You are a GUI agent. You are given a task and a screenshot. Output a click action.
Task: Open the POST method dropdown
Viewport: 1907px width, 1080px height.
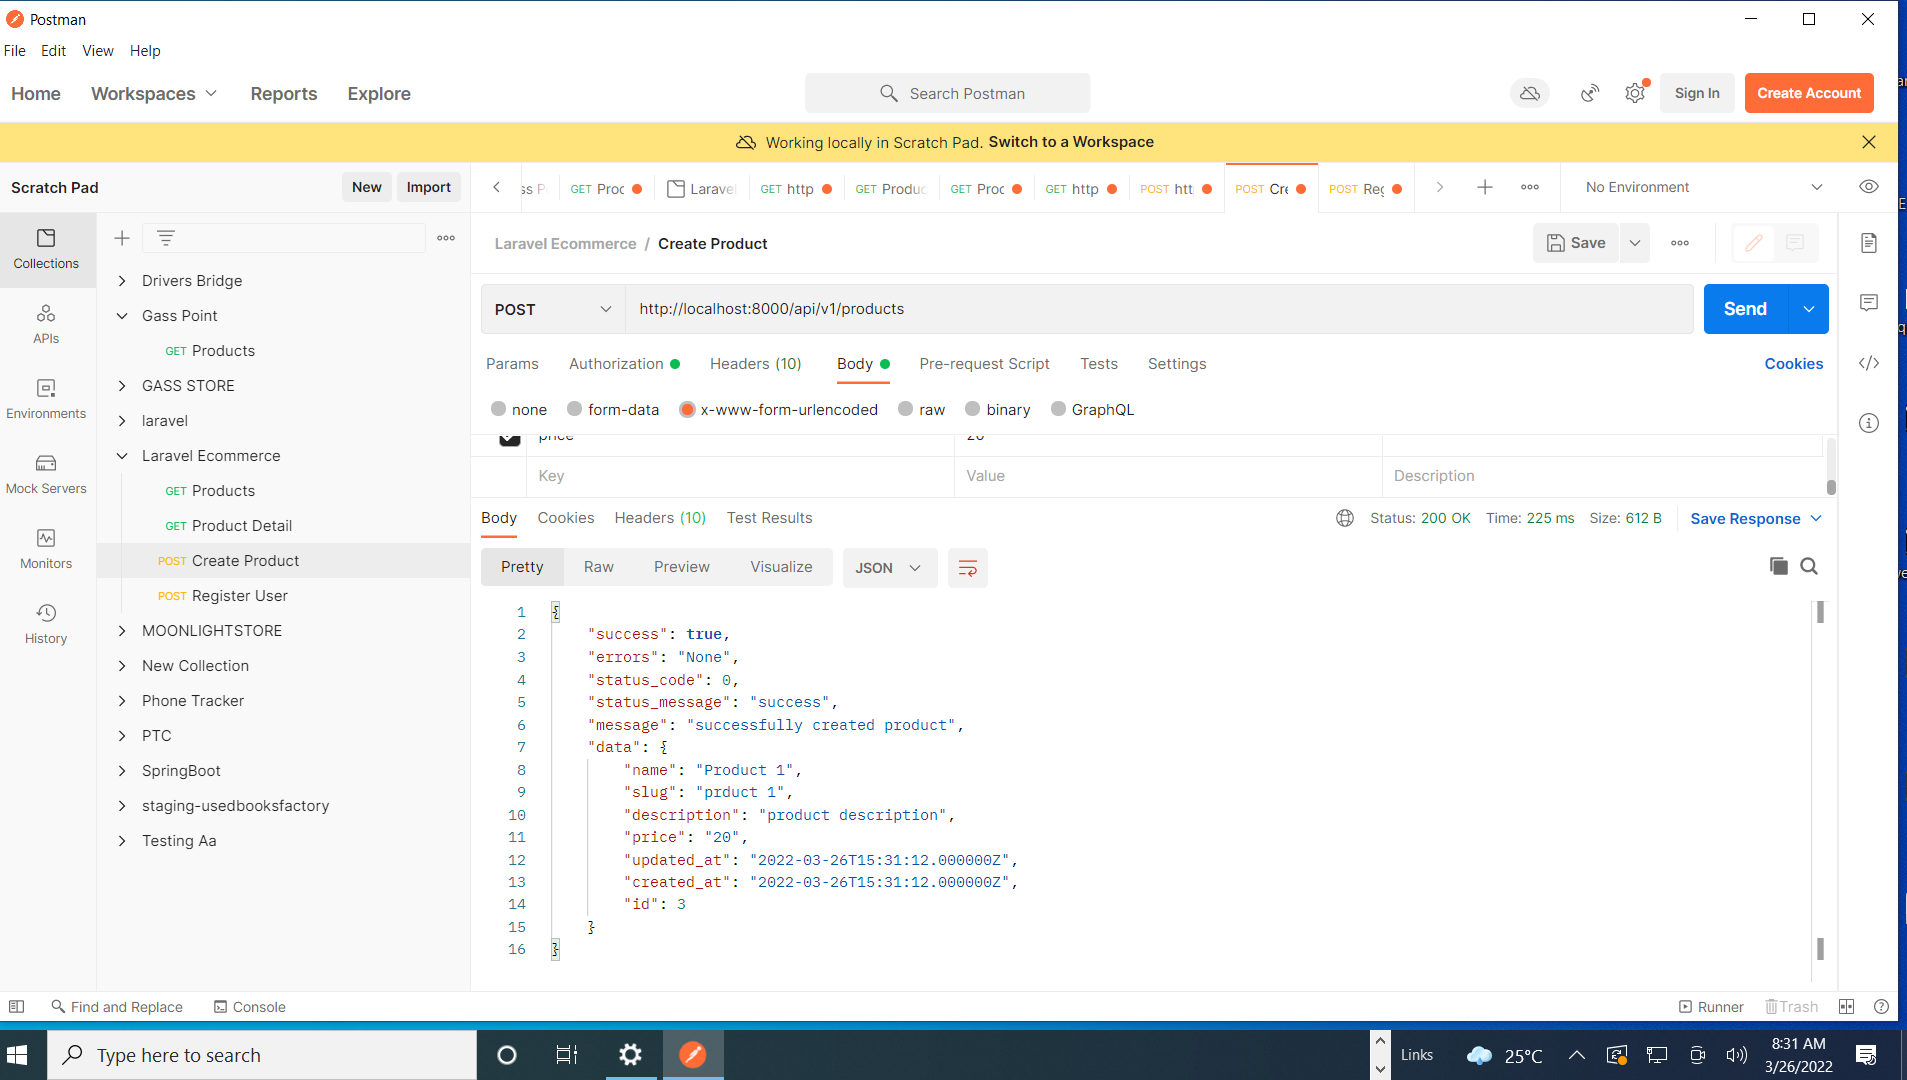(x=553, y=309)
